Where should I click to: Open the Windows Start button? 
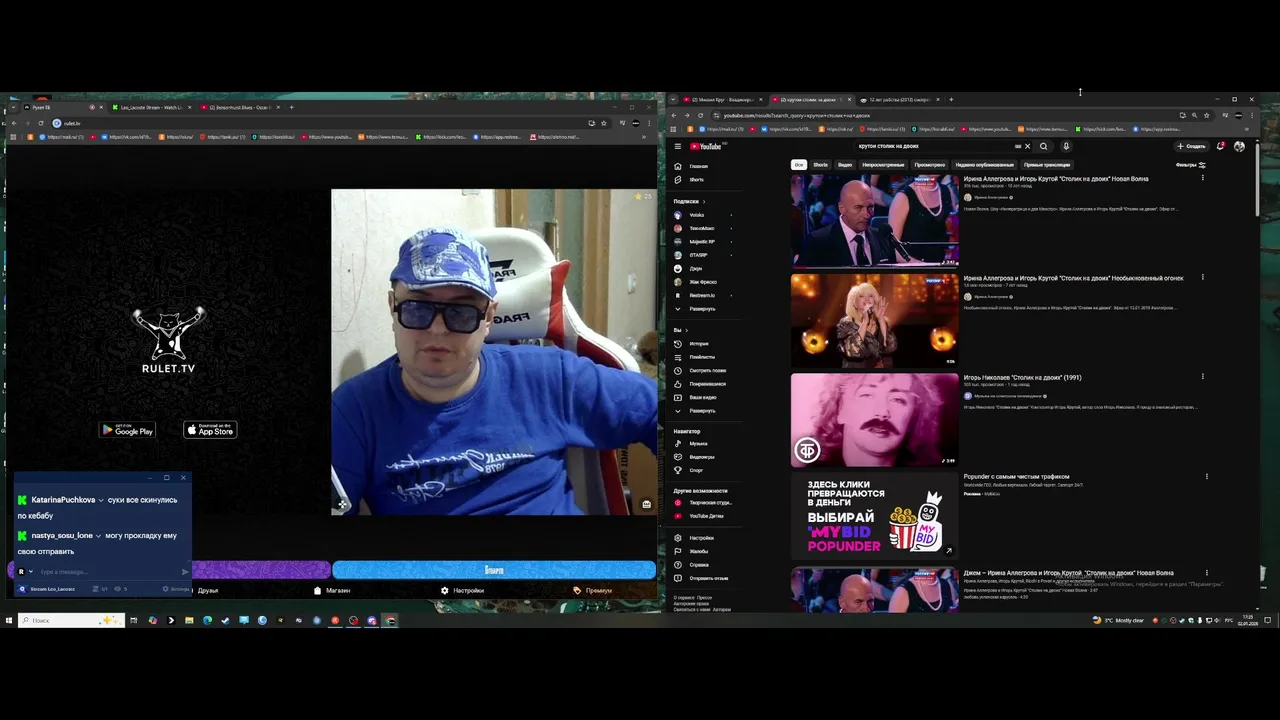(x=8, y=620)
